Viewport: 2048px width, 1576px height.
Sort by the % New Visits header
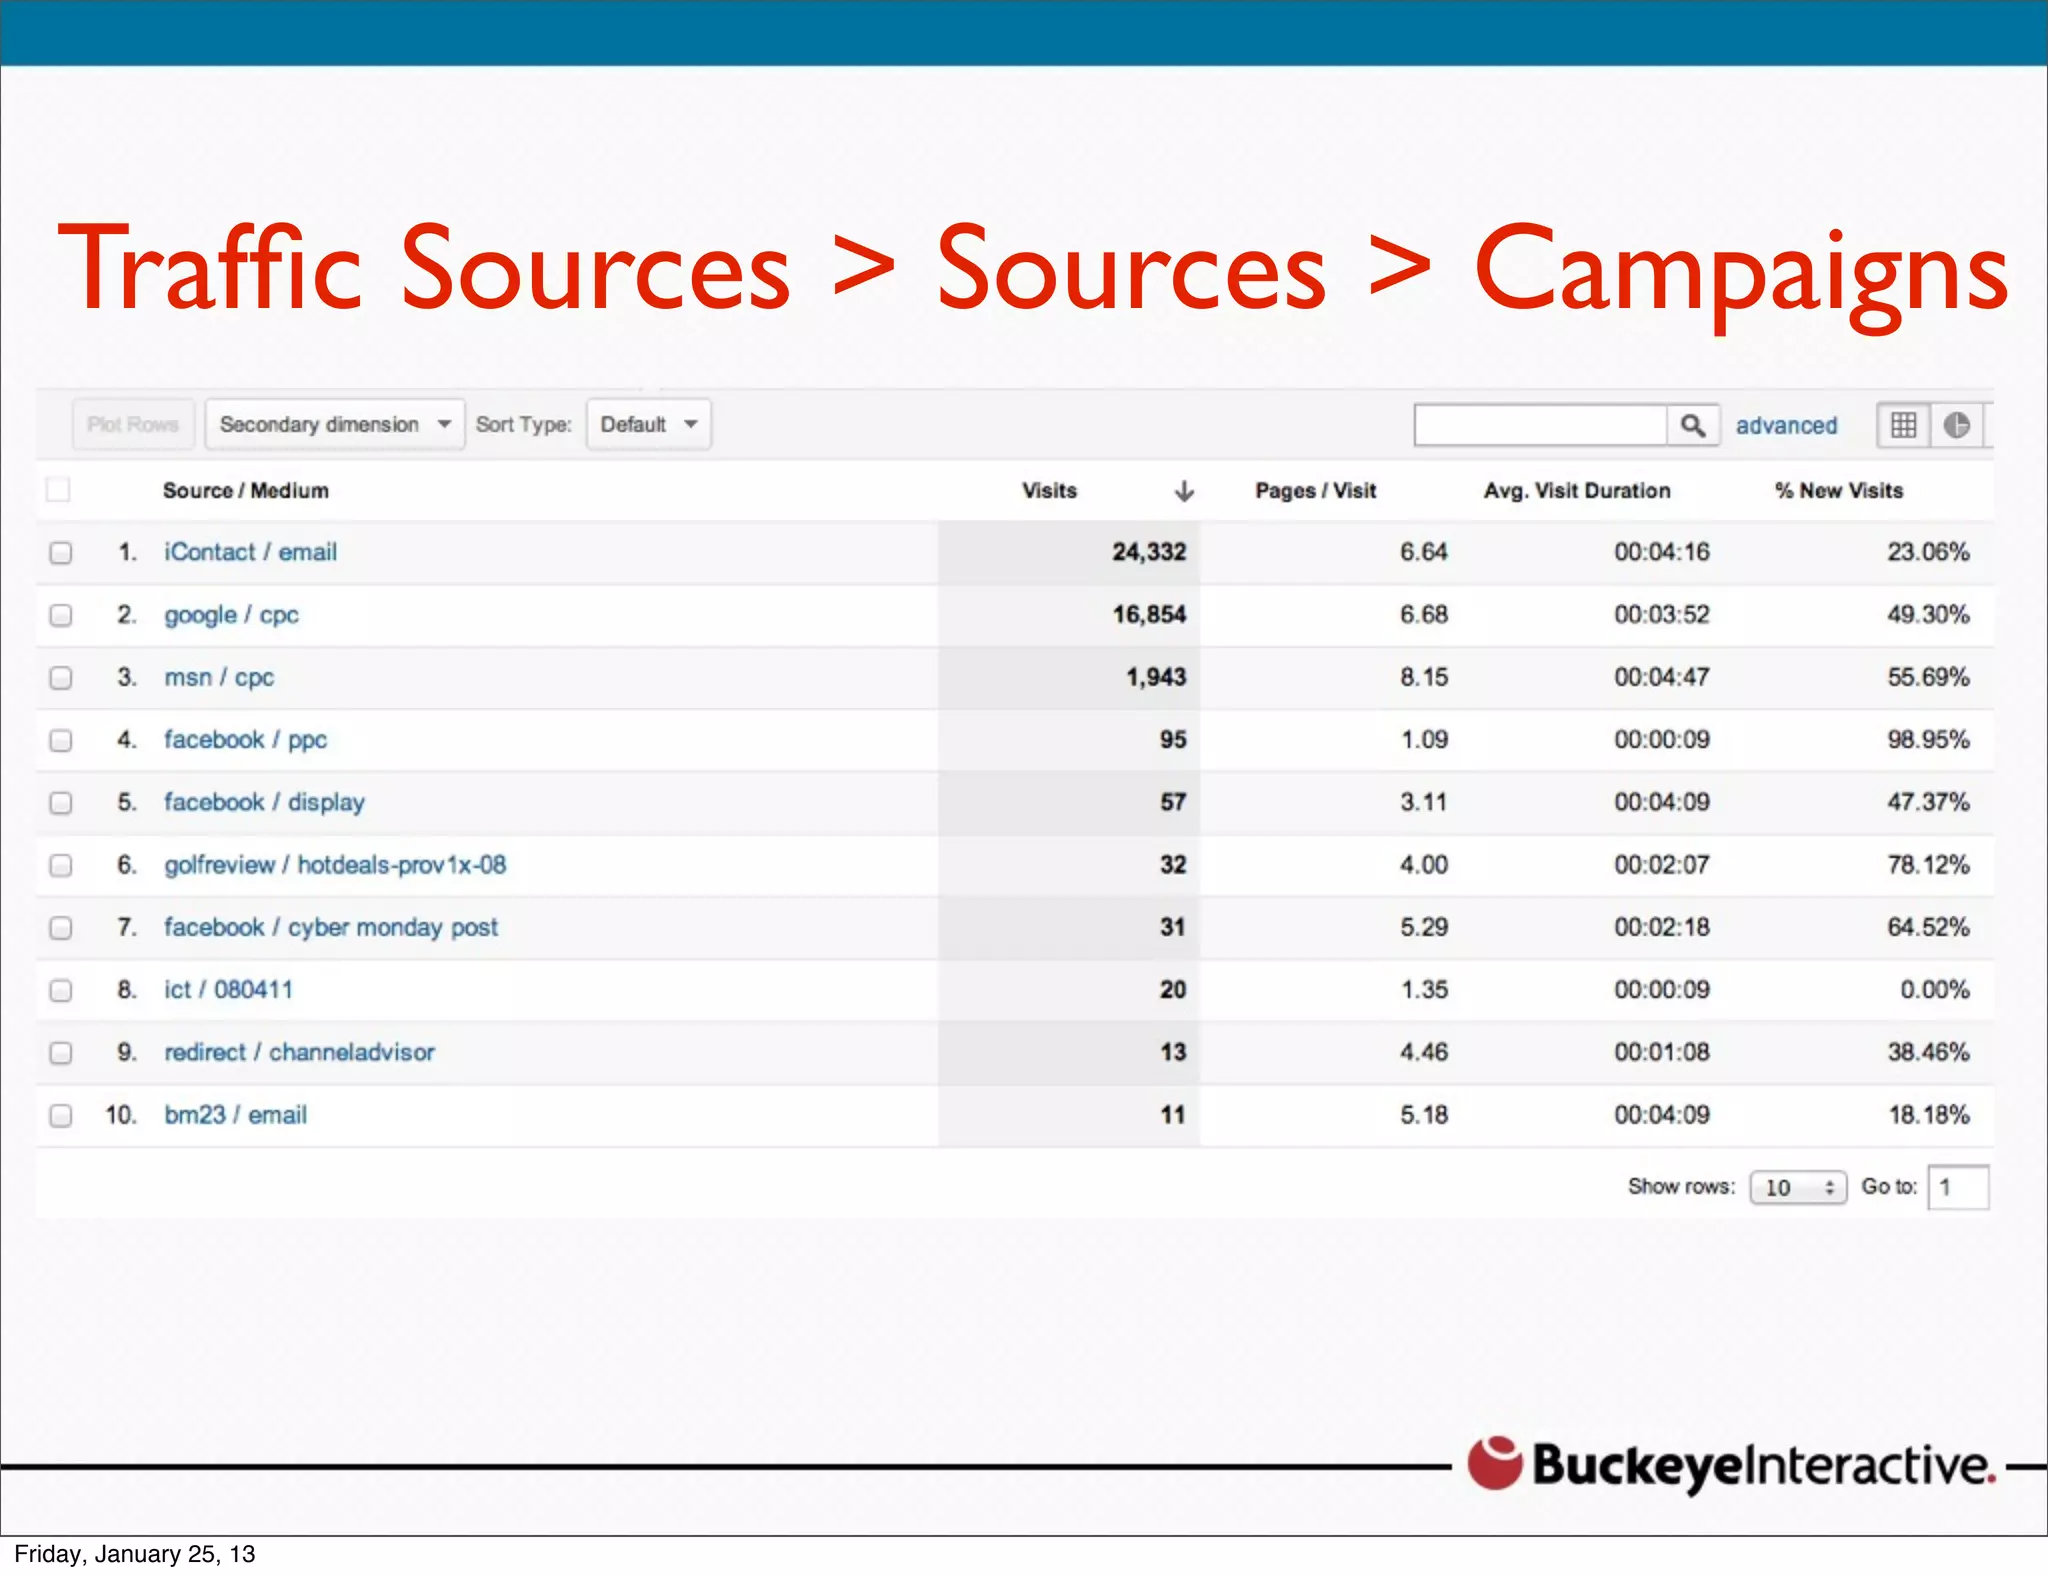(1839, 490)
